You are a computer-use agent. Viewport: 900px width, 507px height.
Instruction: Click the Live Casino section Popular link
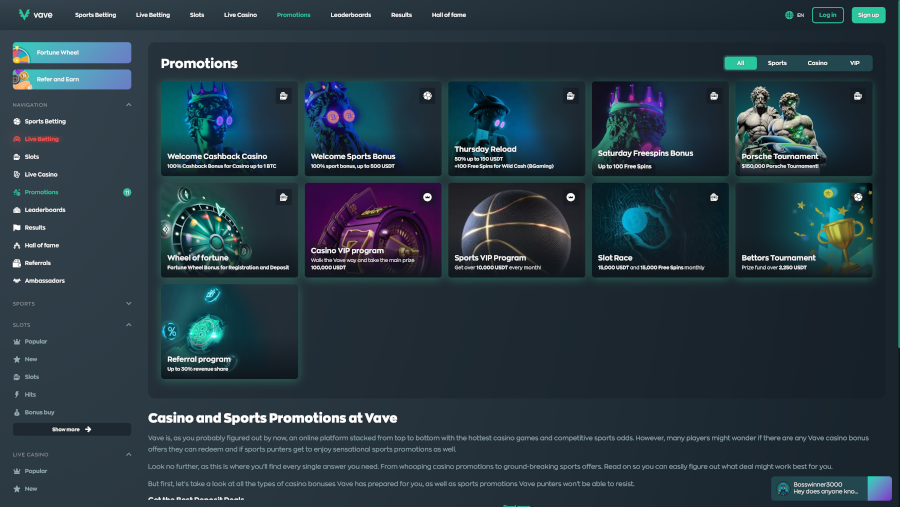click(x=36, y=471)
